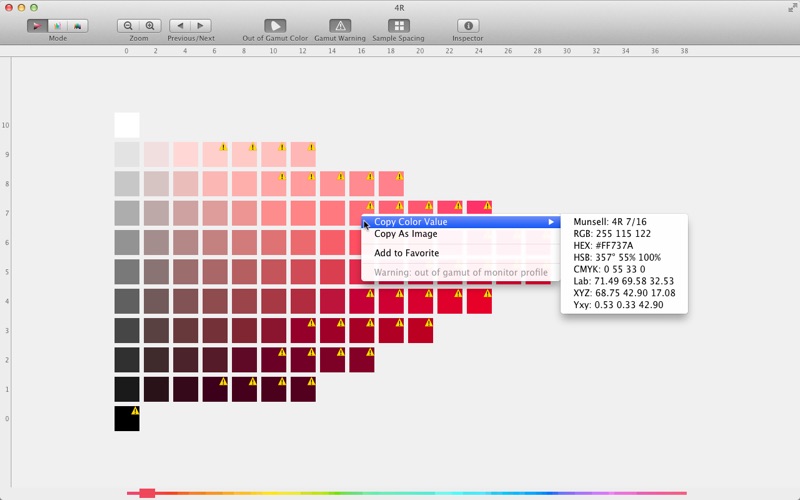This screenshot has width=800, height=500.
Task: Click warning icon on value 2, chroma 10 swatch
Action: tap(282, 352)
